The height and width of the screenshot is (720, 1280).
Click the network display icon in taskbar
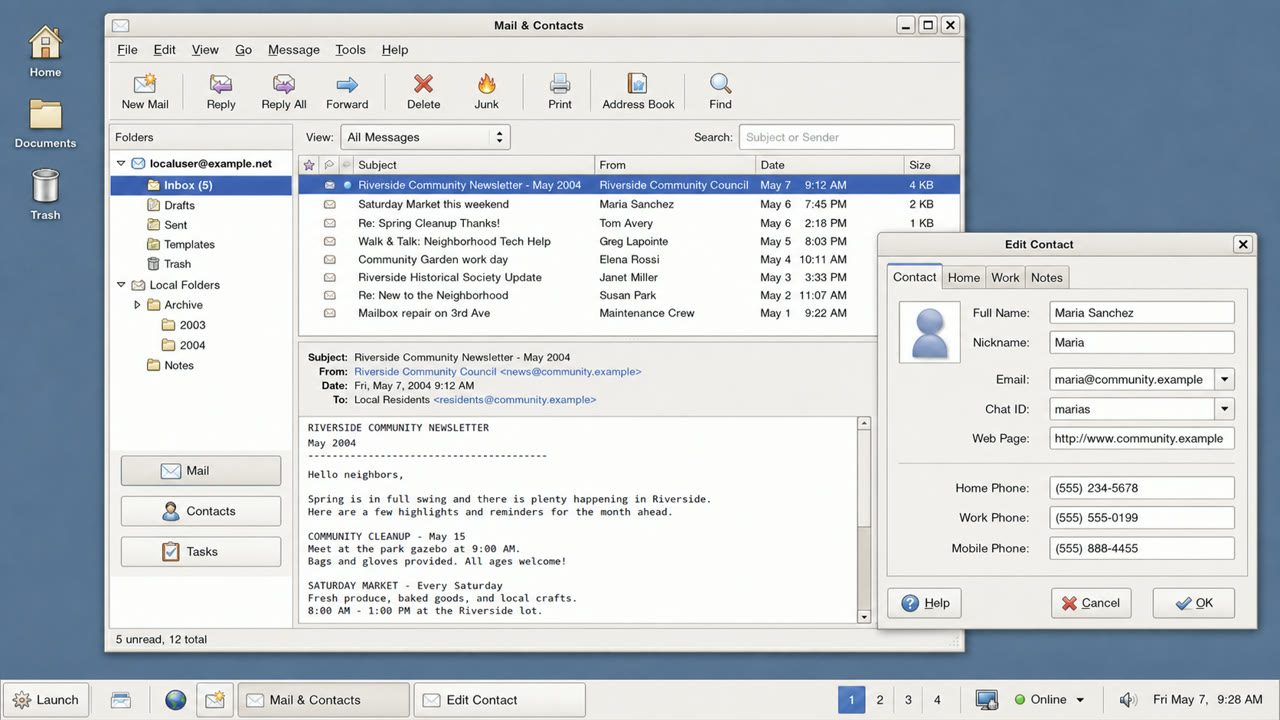click(987, 700)
